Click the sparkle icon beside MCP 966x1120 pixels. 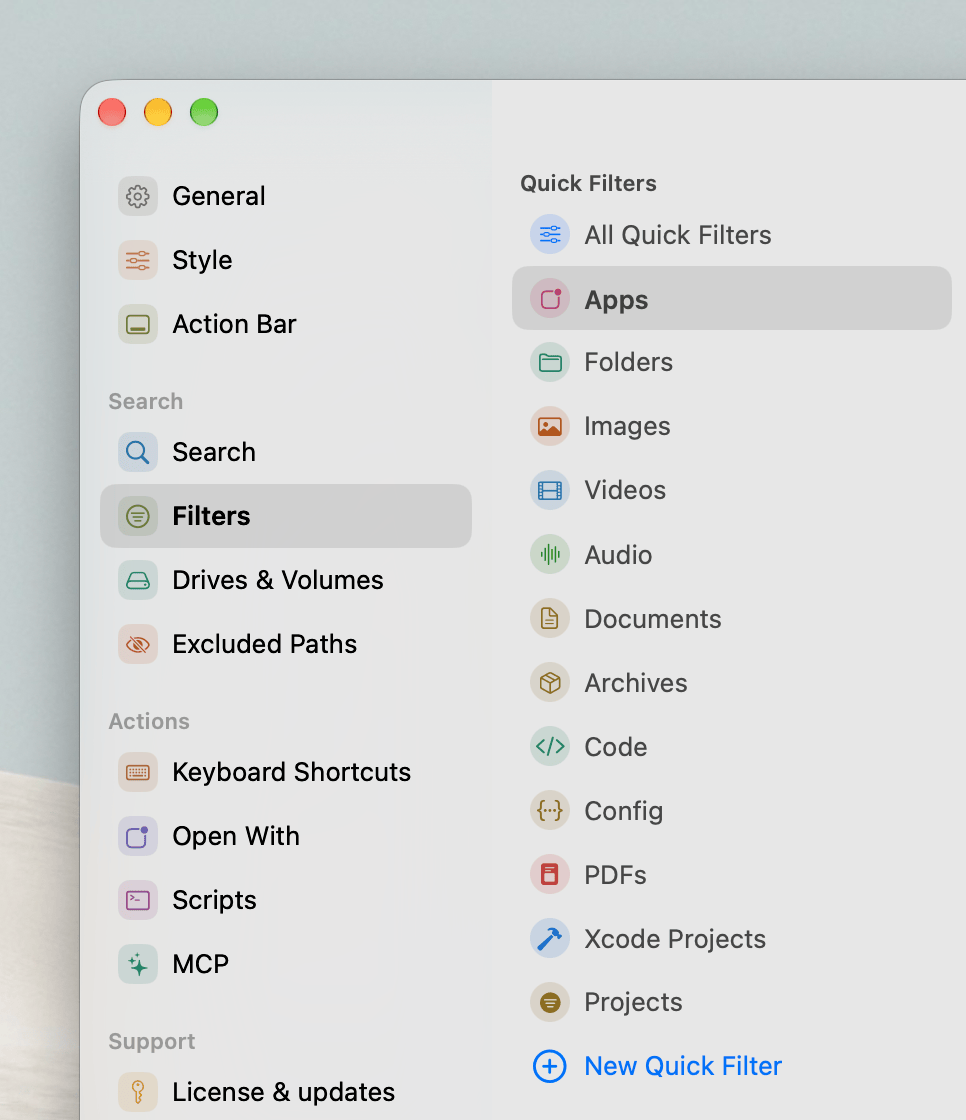coord(138,964)
